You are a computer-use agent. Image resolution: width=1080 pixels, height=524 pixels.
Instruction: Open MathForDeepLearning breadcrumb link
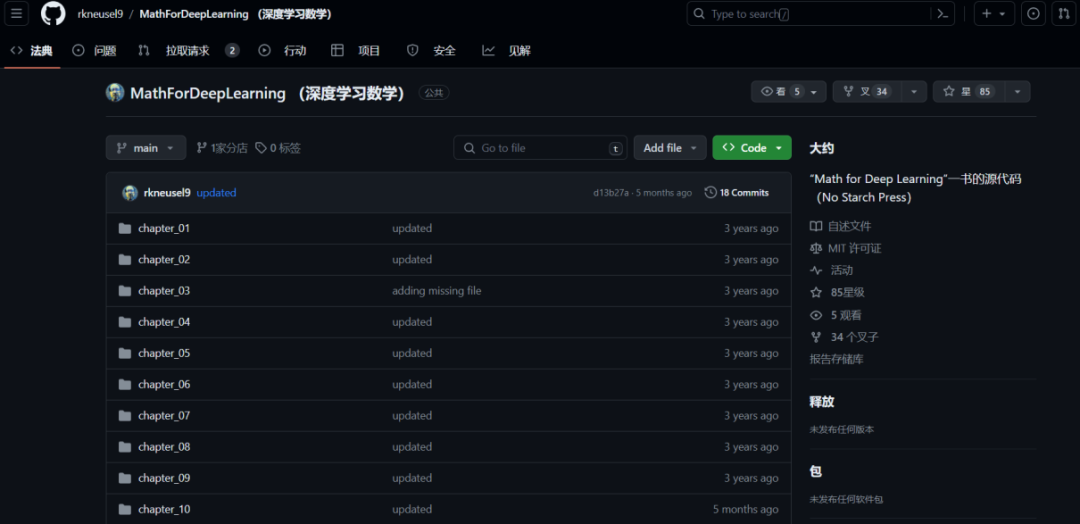tap(194, 14)
